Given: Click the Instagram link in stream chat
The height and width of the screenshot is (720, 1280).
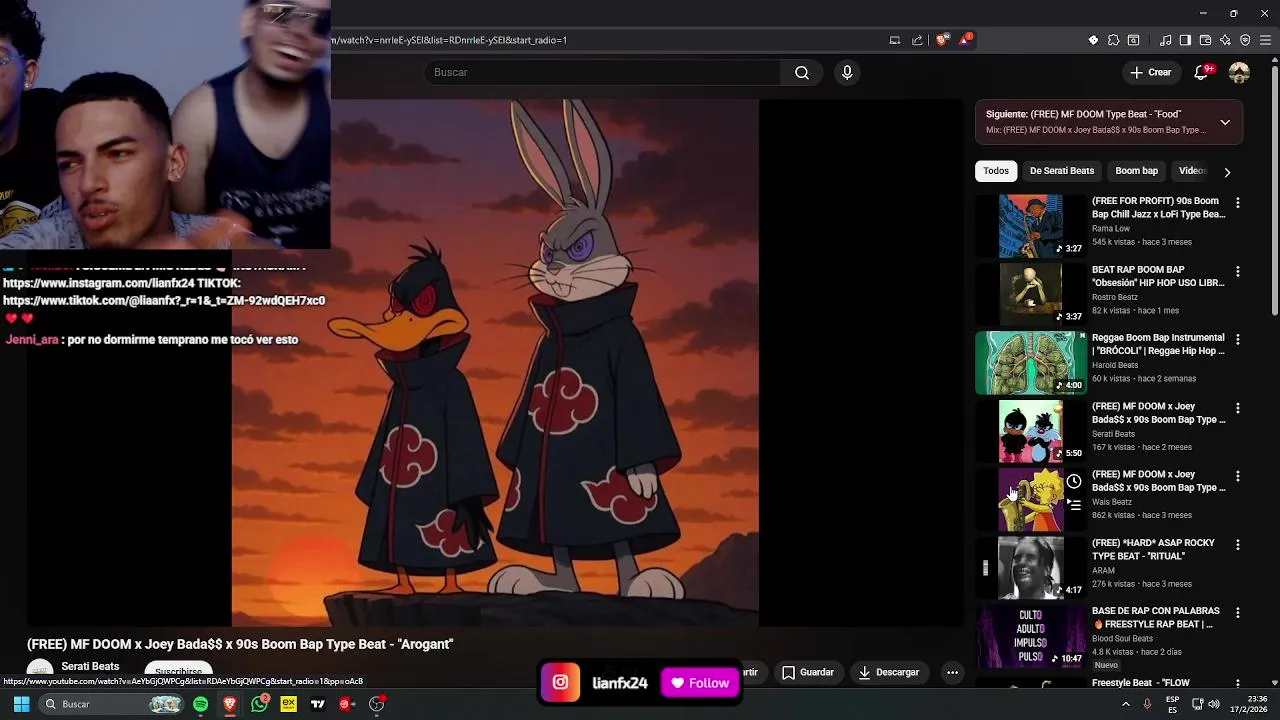Looking at the screenshot, I should click(x=98, y=283).
